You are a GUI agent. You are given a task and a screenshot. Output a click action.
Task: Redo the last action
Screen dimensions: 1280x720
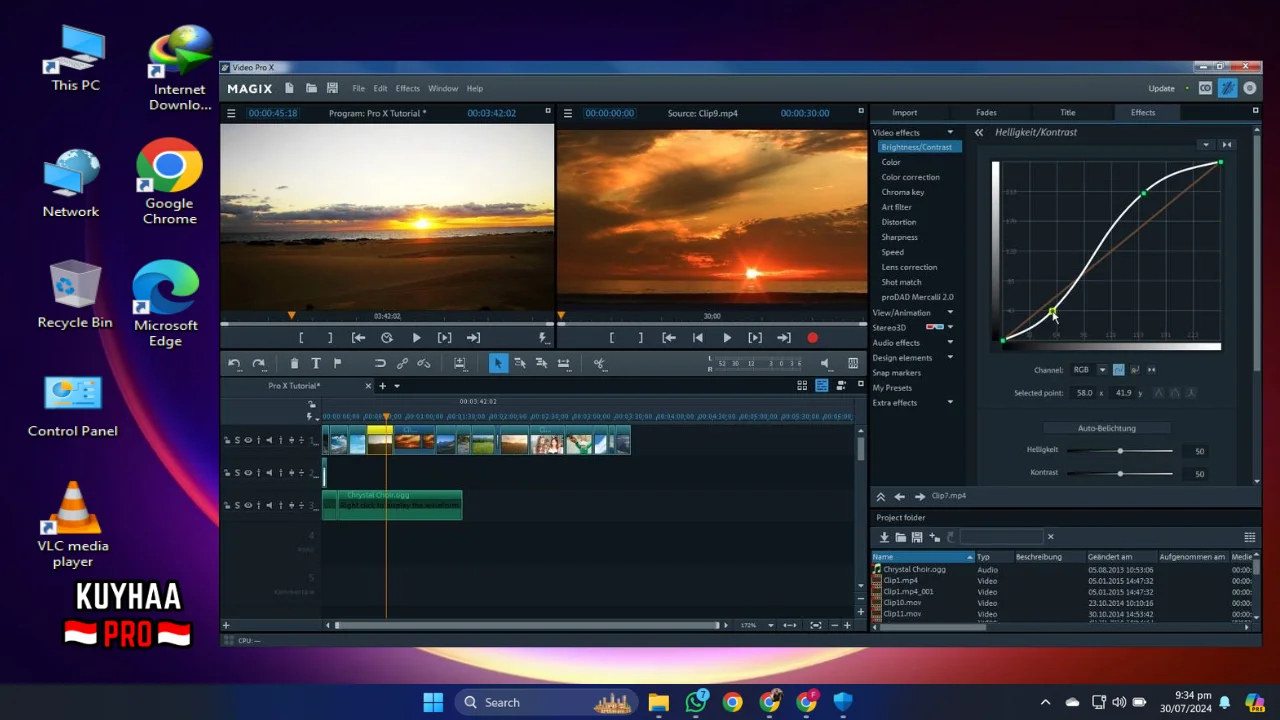click(258, 364)
